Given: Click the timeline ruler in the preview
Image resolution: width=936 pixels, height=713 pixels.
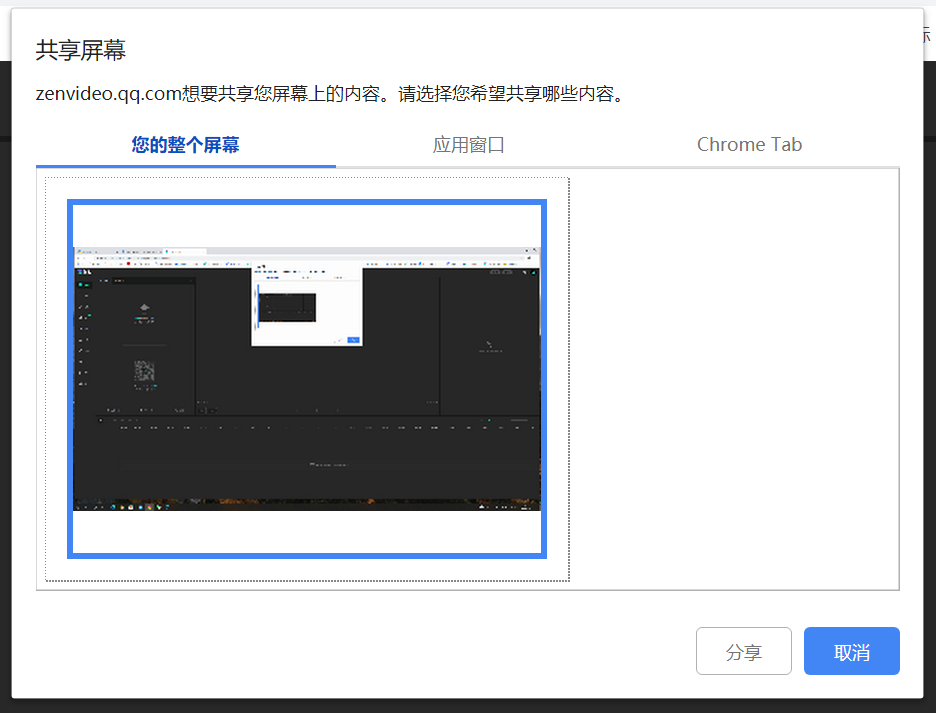Looking at the screenshot, I should pyautogui.click(x=306, y=428).
